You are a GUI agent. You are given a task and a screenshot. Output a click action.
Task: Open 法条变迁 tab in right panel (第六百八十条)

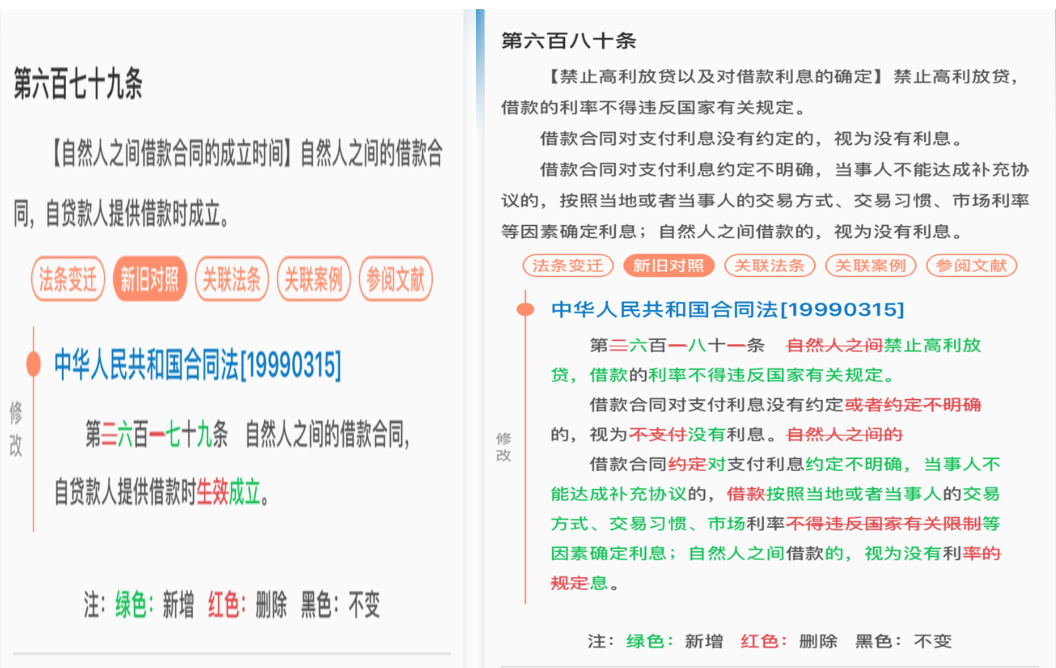tap(568, 266)
